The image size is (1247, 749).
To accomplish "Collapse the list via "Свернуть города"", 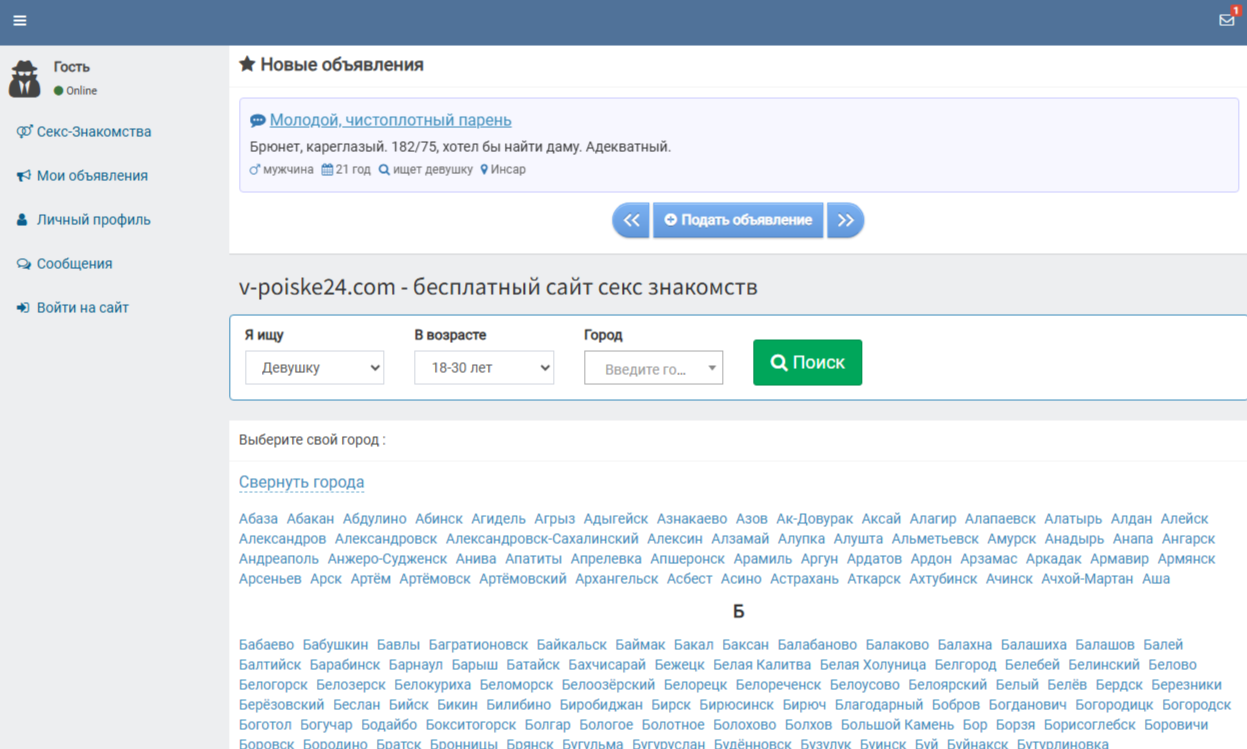I will 301,482.
